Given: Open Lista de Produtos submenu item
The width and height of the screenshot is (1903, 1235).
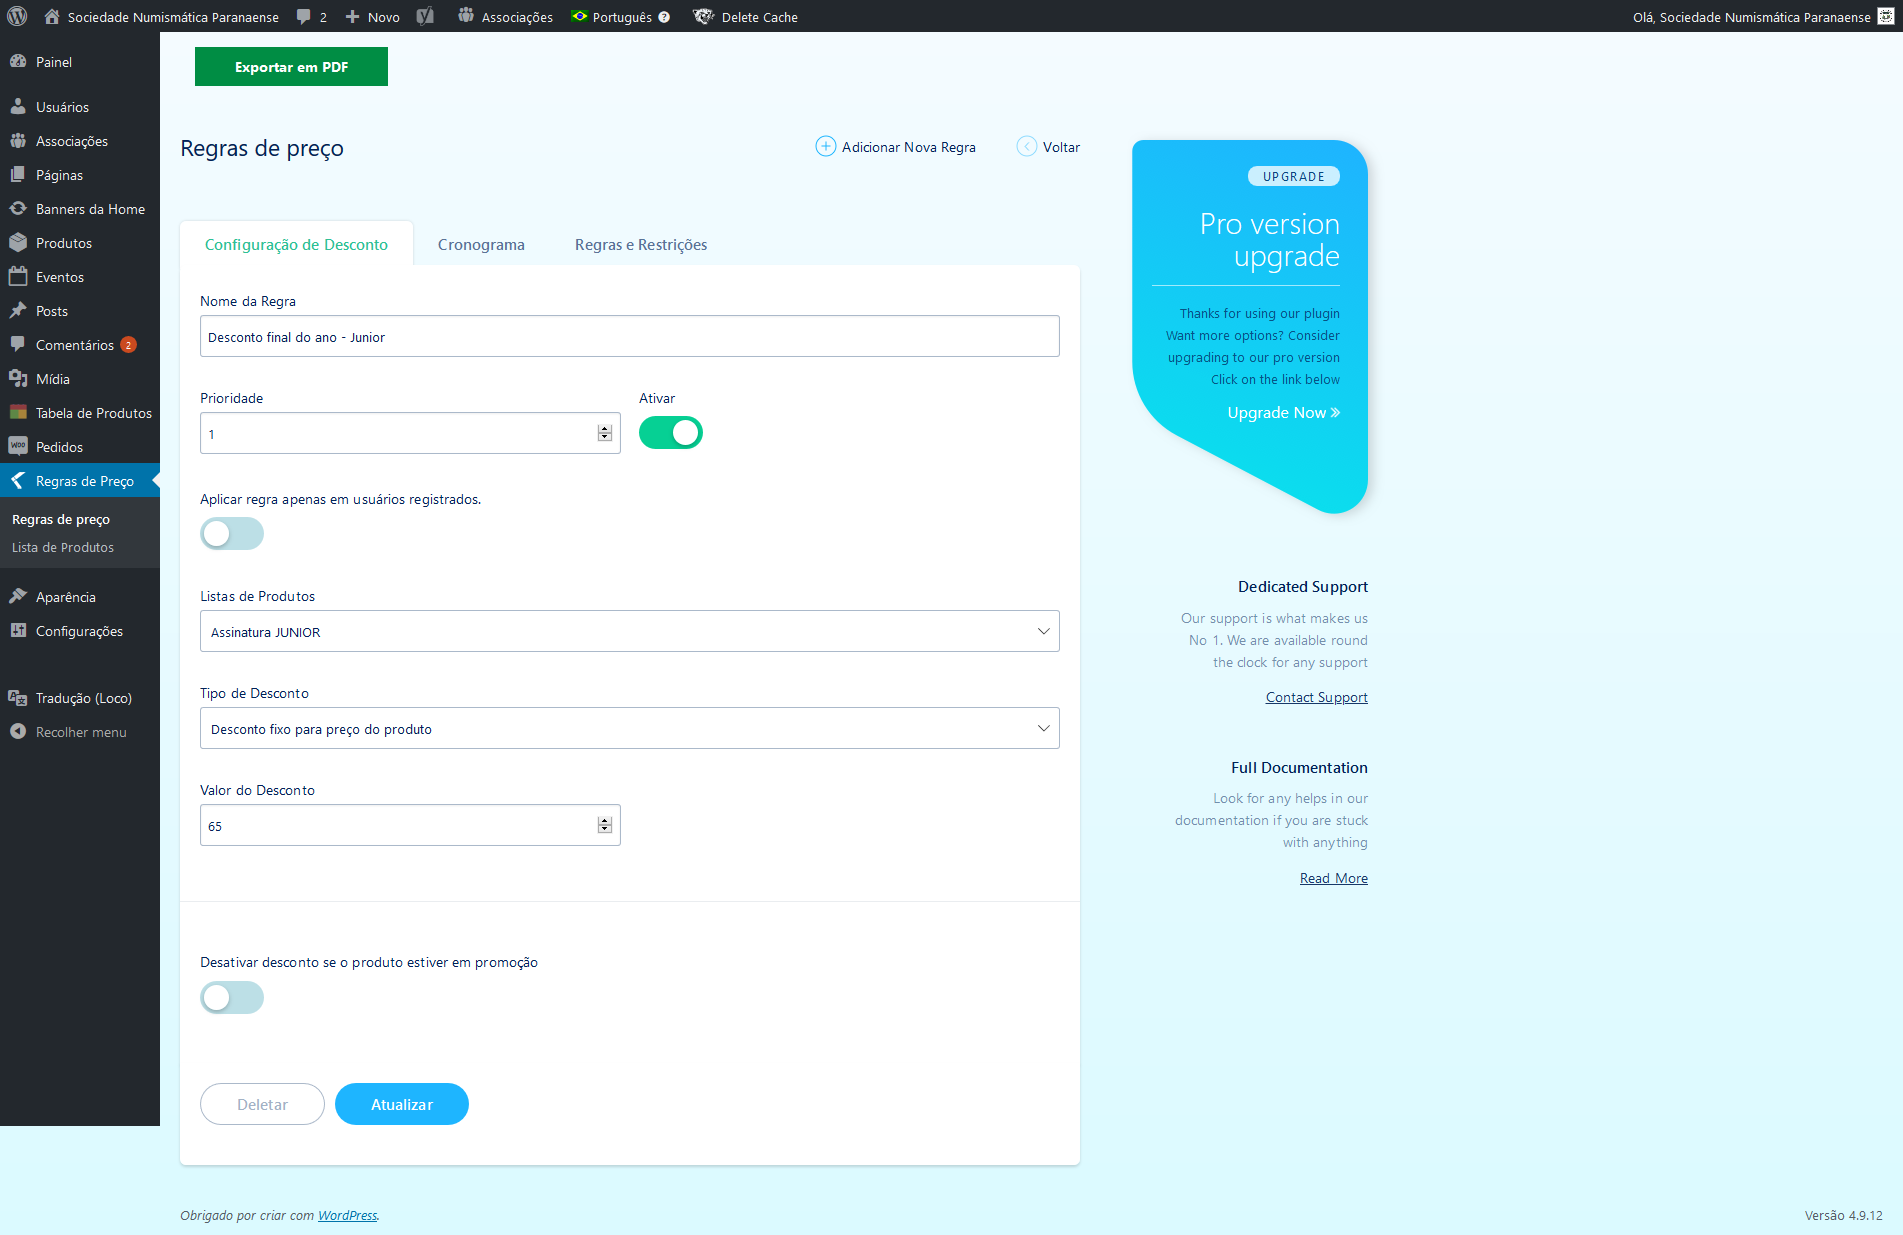Looking at the screenshot, I should click(63, 547).
